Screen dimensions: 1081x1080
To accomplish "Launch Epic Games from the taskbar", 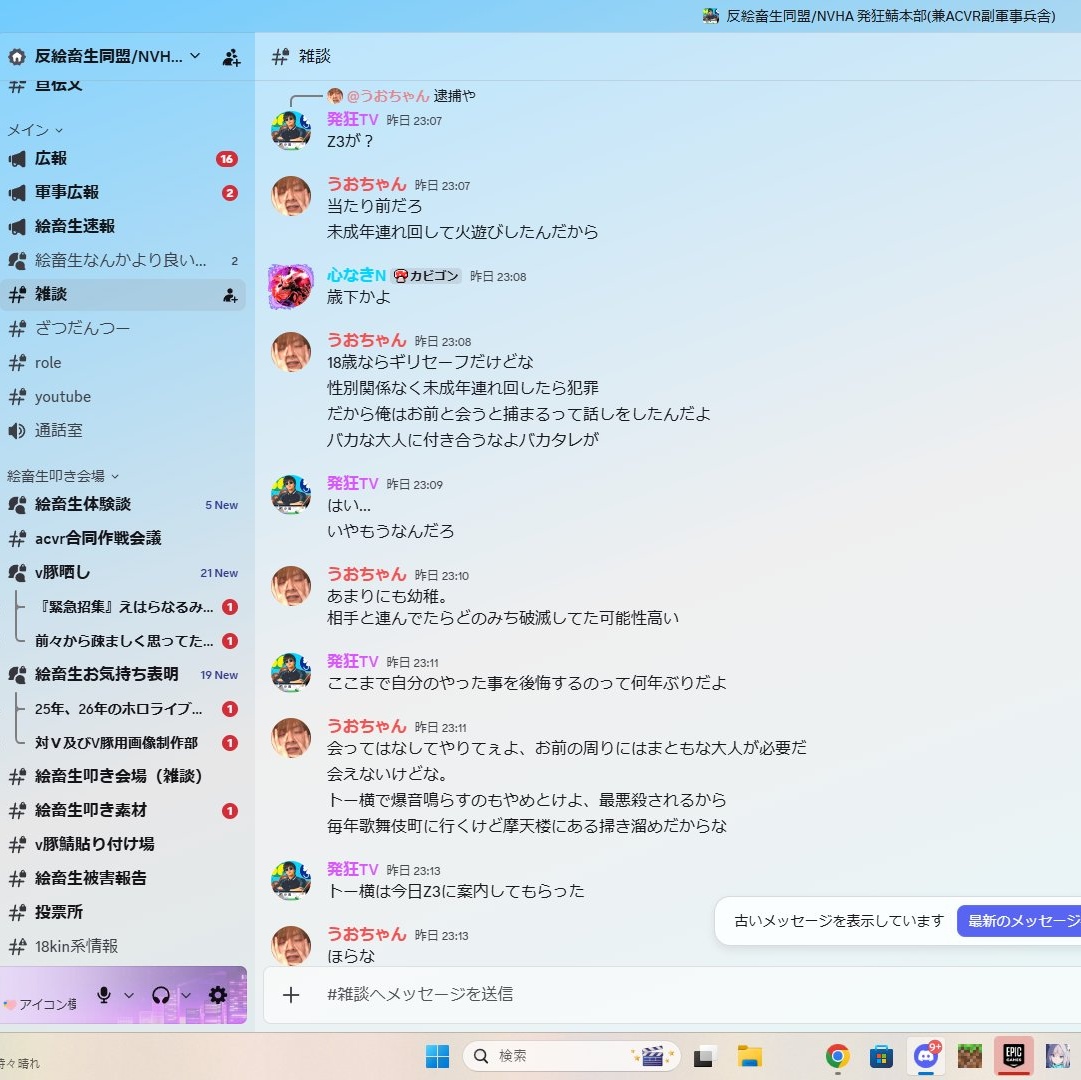I will 1013,1056.
